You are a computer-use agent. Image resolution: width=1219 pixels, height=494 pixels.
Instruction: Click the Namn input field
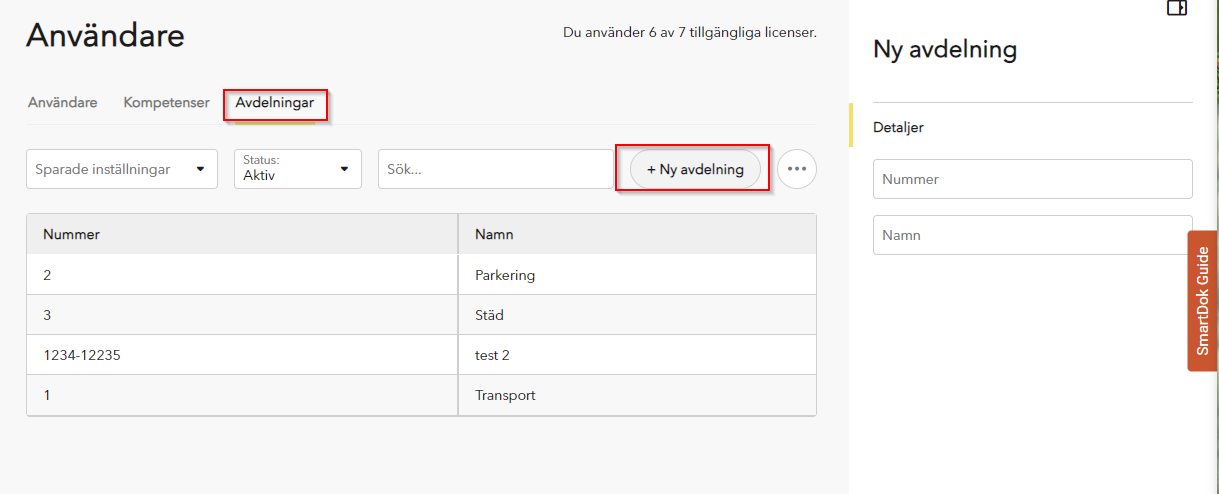tap(1033, 235)
